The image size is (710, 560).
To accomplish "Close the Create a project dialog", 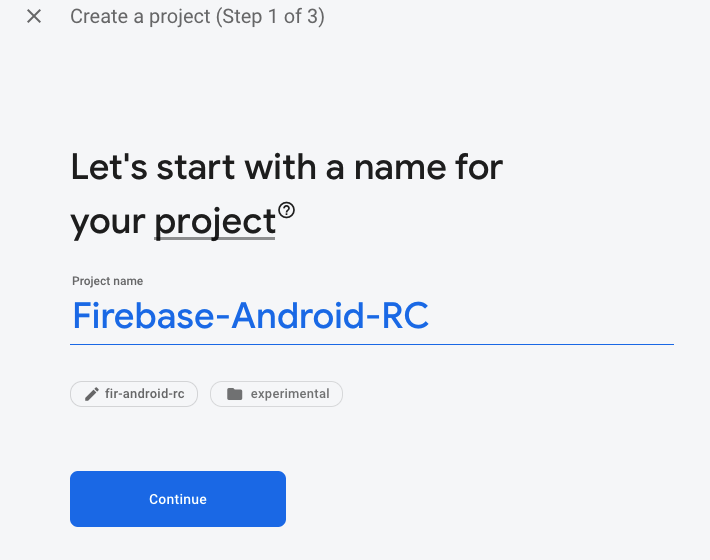I will (34, 17).
